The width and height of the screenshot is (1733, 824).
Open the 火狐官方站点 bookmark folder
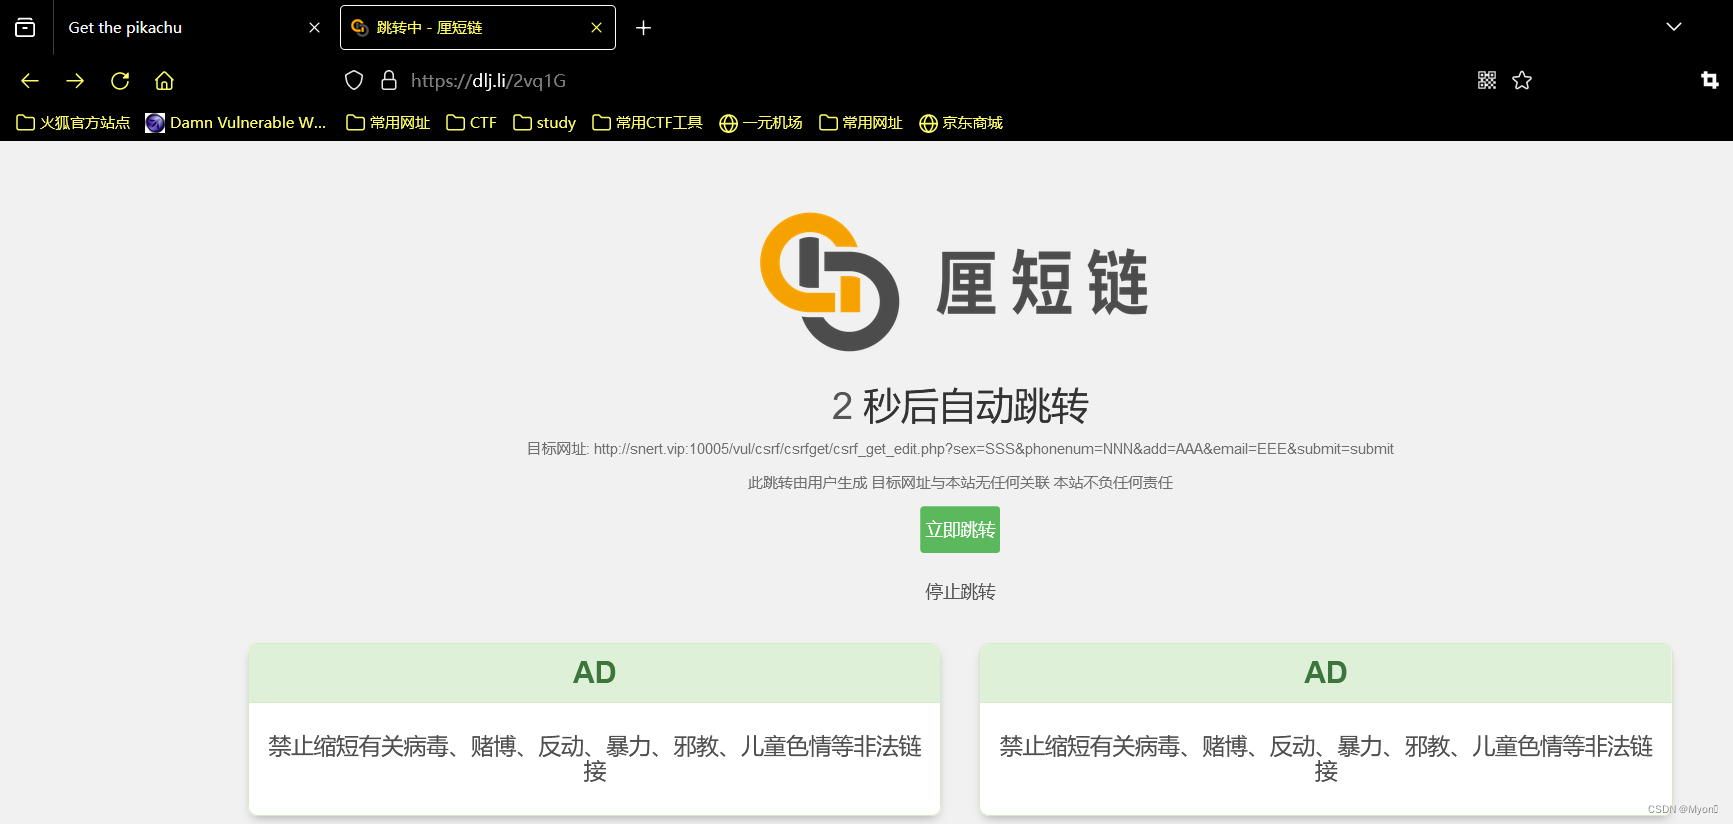click(74, 123)
